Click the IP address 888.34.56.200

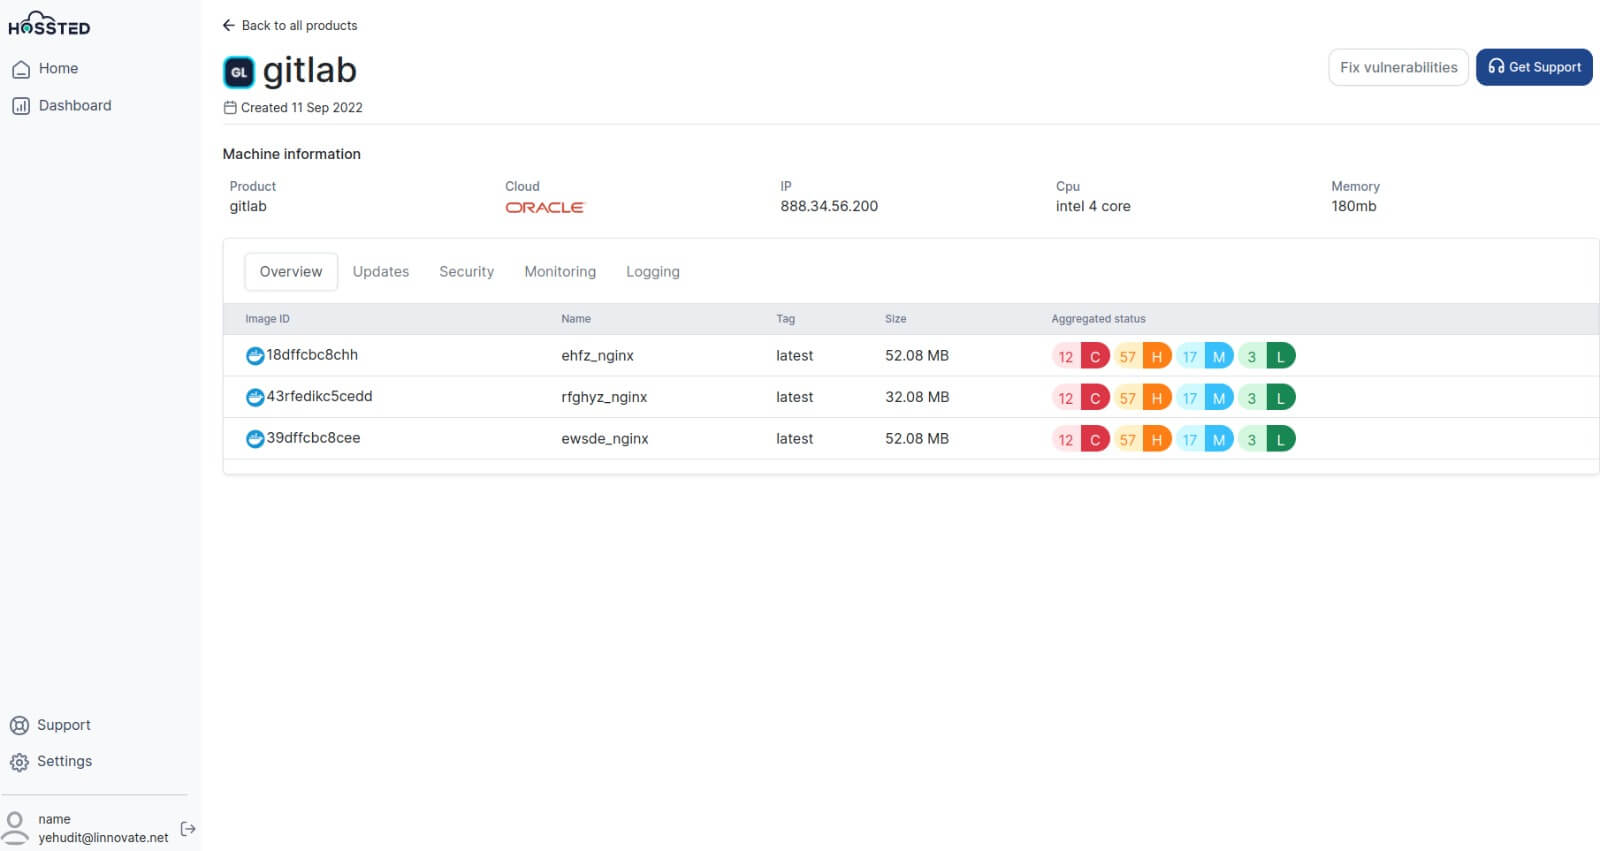click(829, 206)
